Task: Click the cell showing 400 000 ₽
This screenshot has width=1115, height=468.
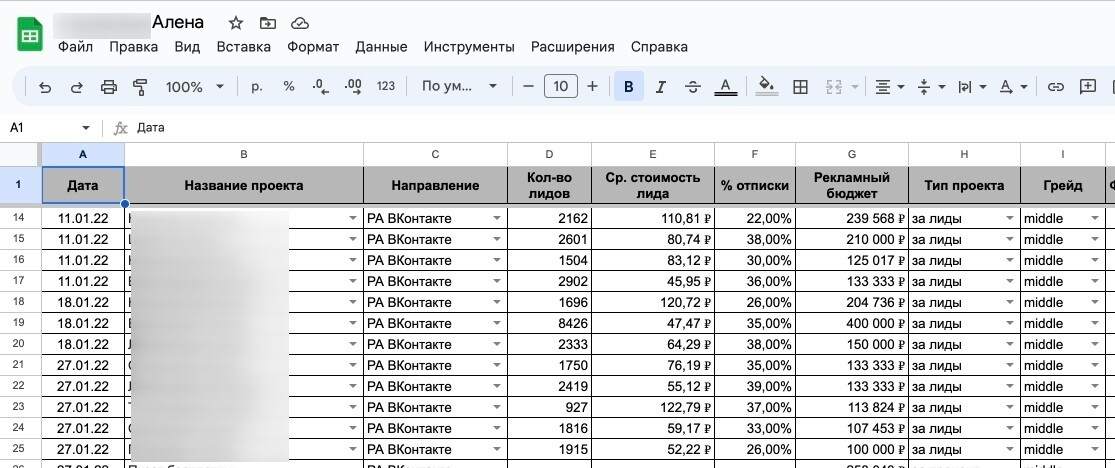Action: pyautogui.click(x=852, y=324)
